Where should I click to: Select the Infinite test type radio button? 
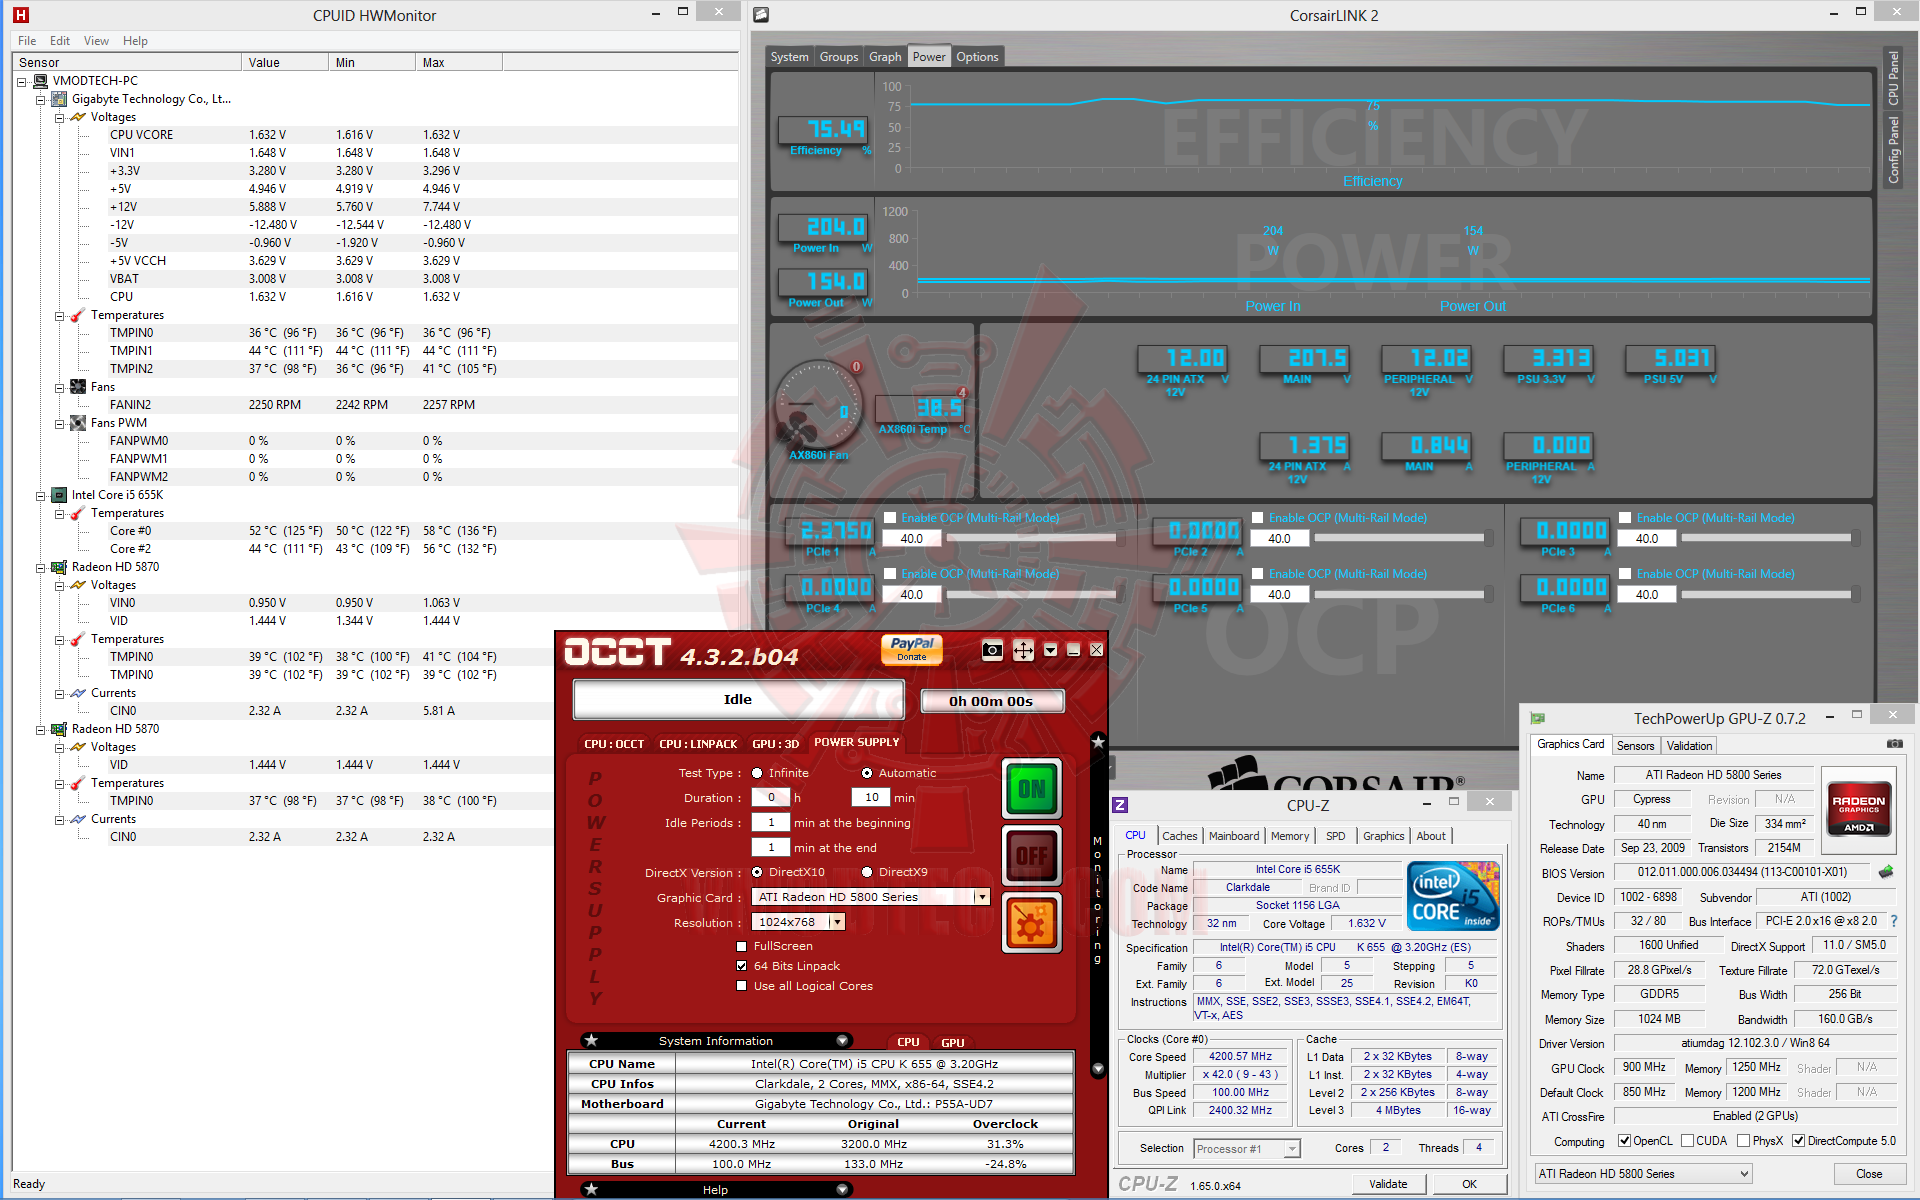[757, 773]
